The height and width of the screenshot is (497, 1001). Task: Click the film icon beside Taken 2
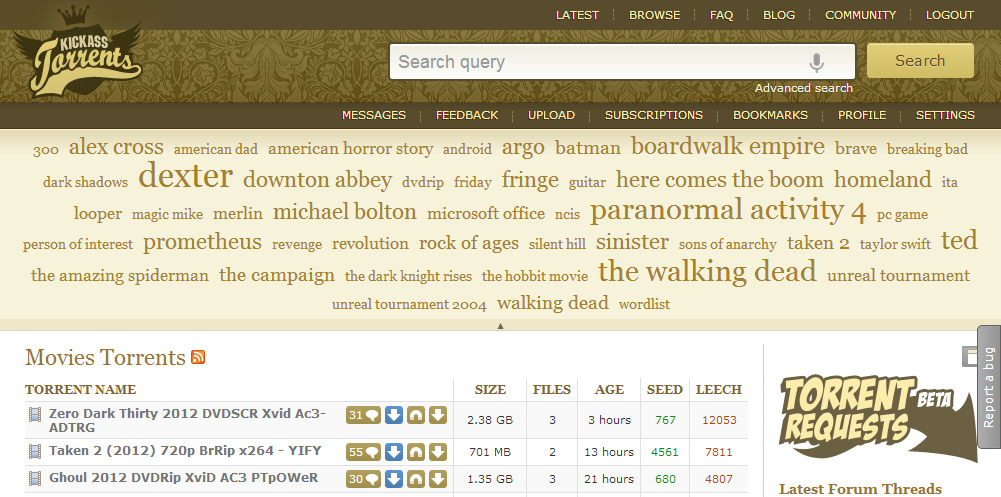point(35,452)
